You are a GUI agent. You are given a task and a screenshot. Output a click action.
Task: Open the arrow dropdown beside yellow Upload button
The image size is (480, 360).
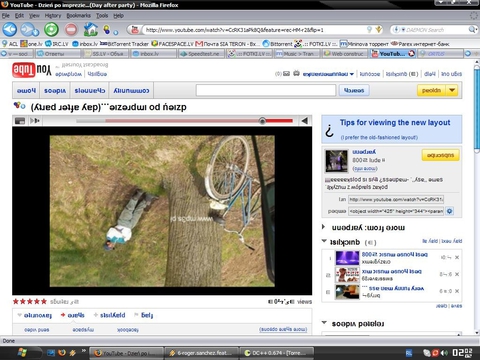pyautogui.click(x=452, y=90)
